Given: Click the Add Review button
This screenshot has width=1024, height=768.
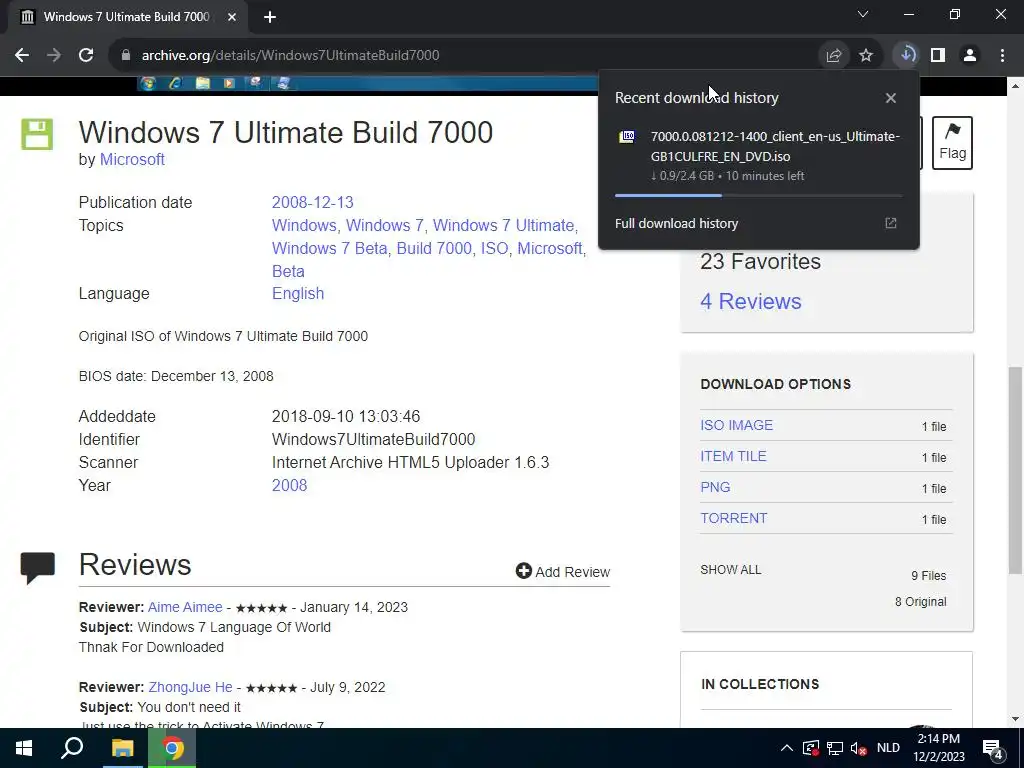Looking at the screenshot, I should coord(562,571).
